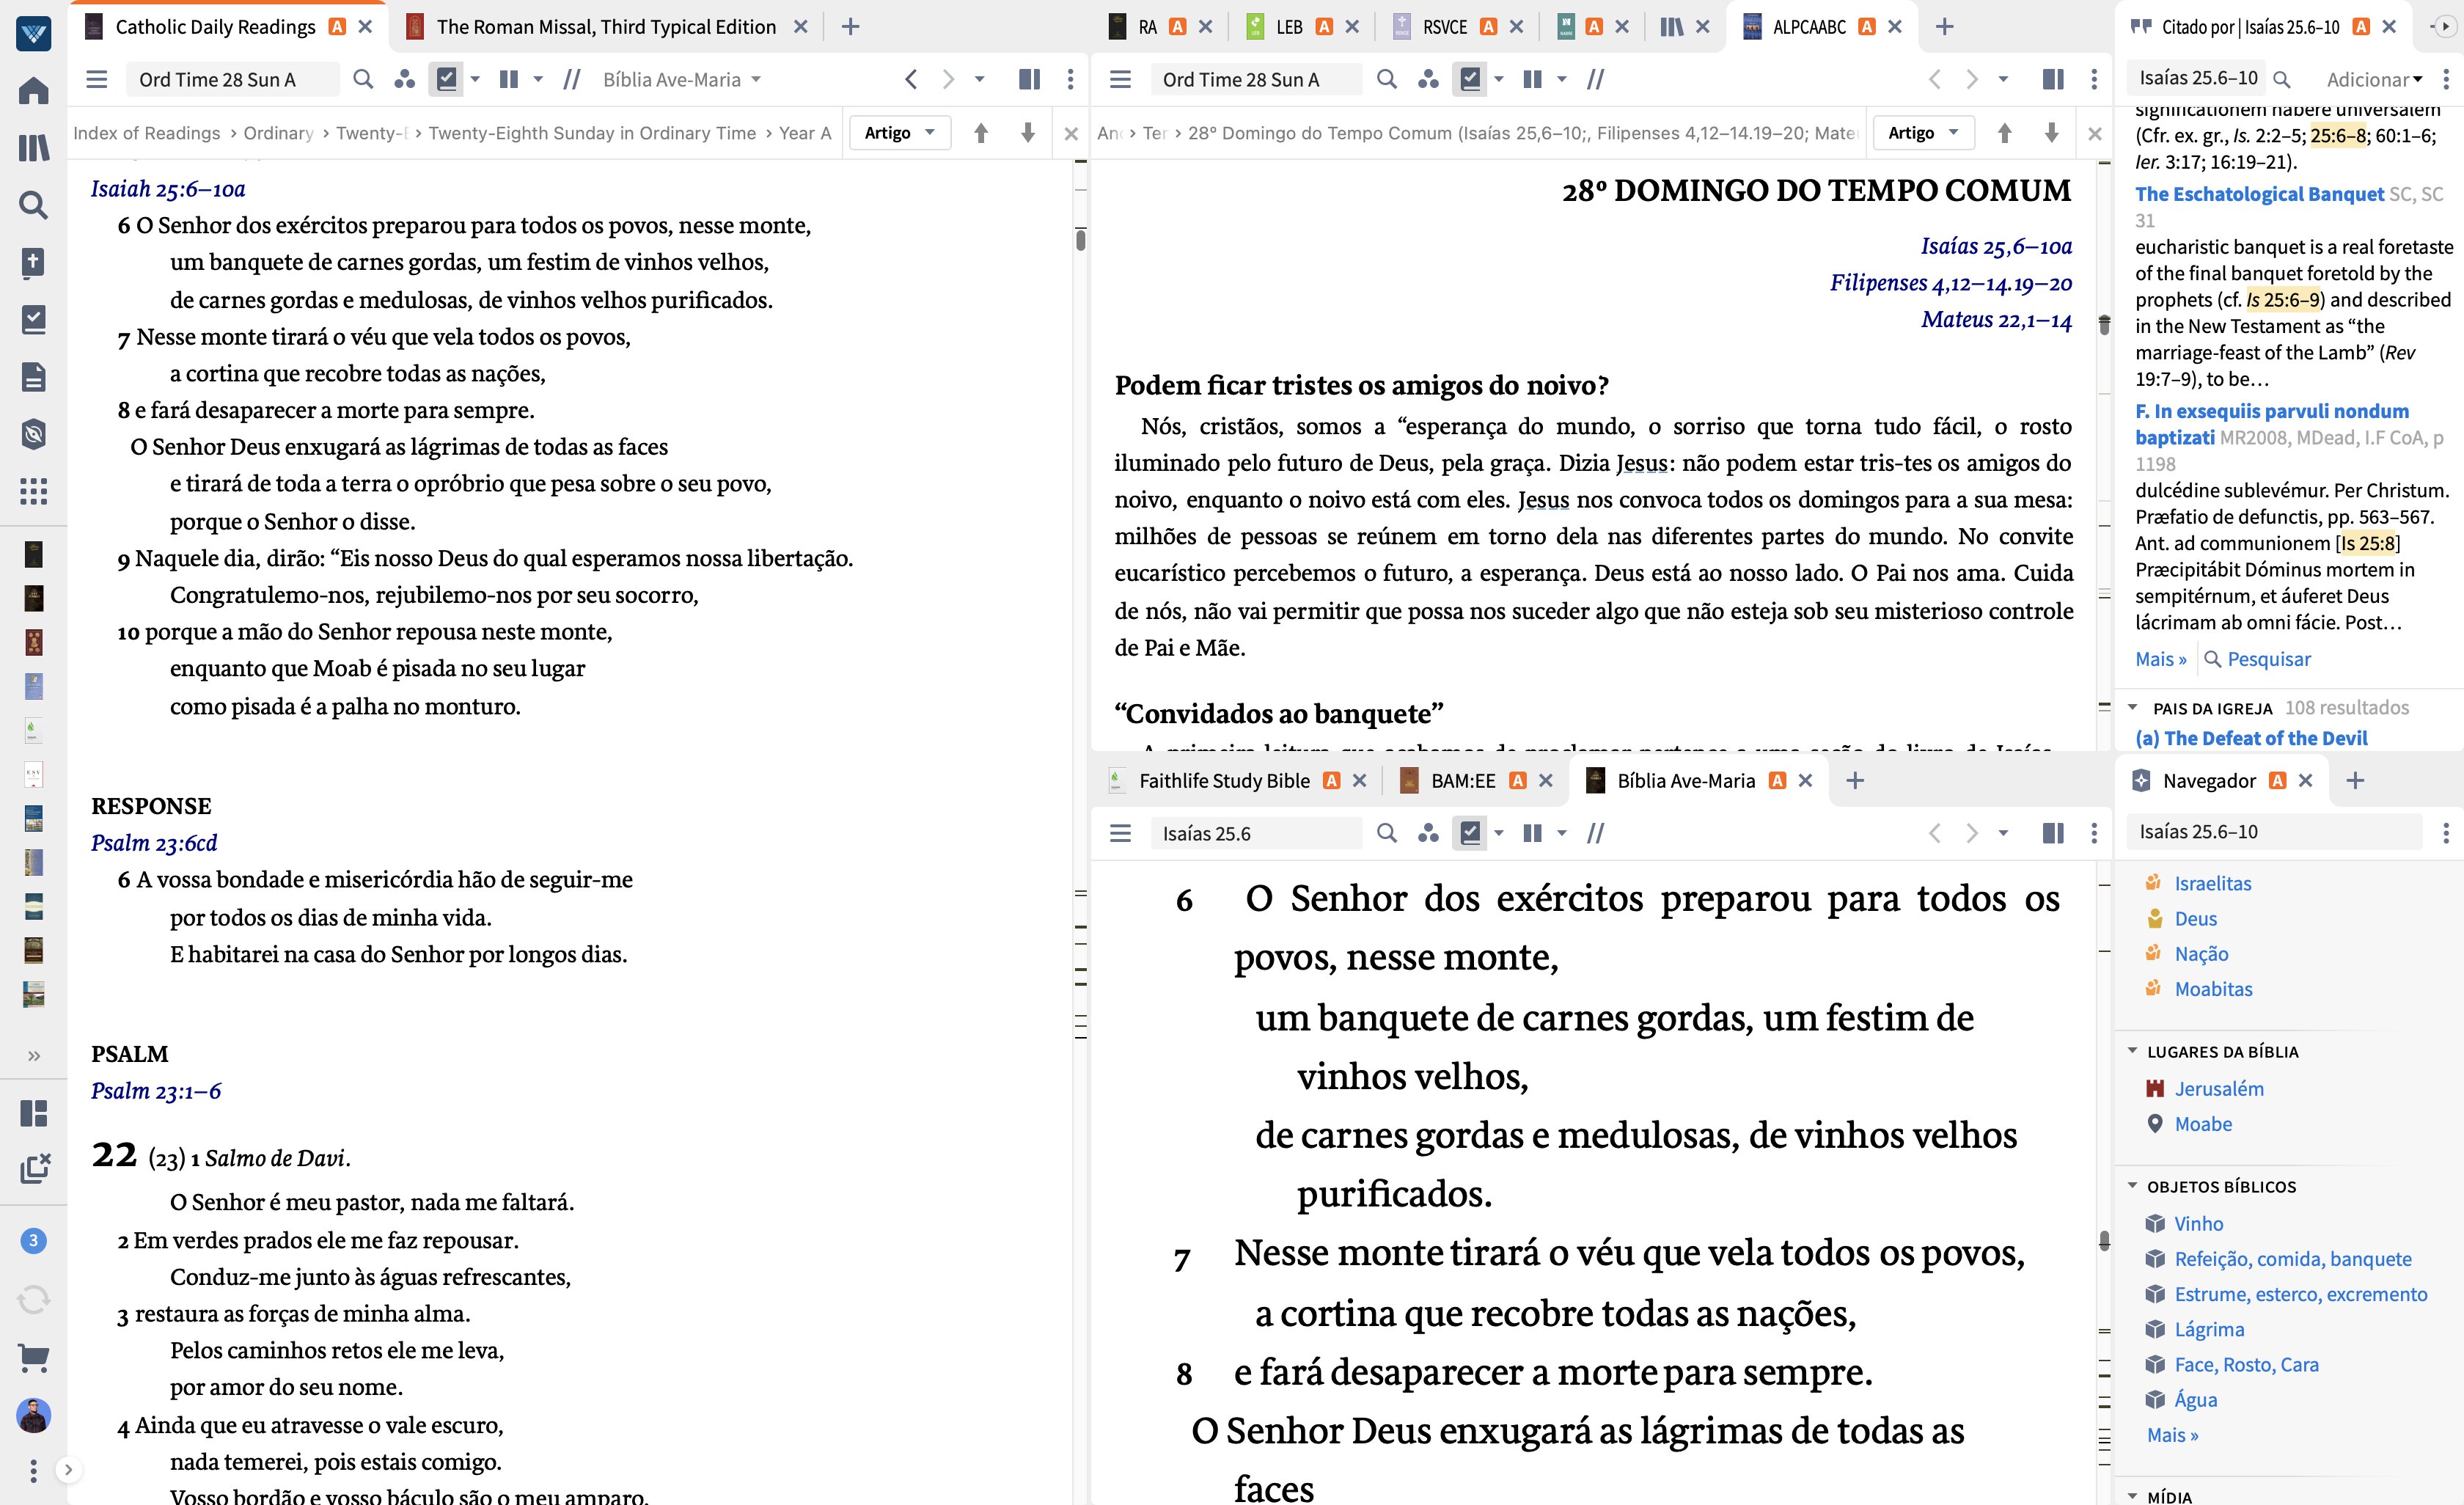Open visual filters in Catholic Daily Readings toolbar
This screenshot has height=1505, width=2464.
(405, 79)
